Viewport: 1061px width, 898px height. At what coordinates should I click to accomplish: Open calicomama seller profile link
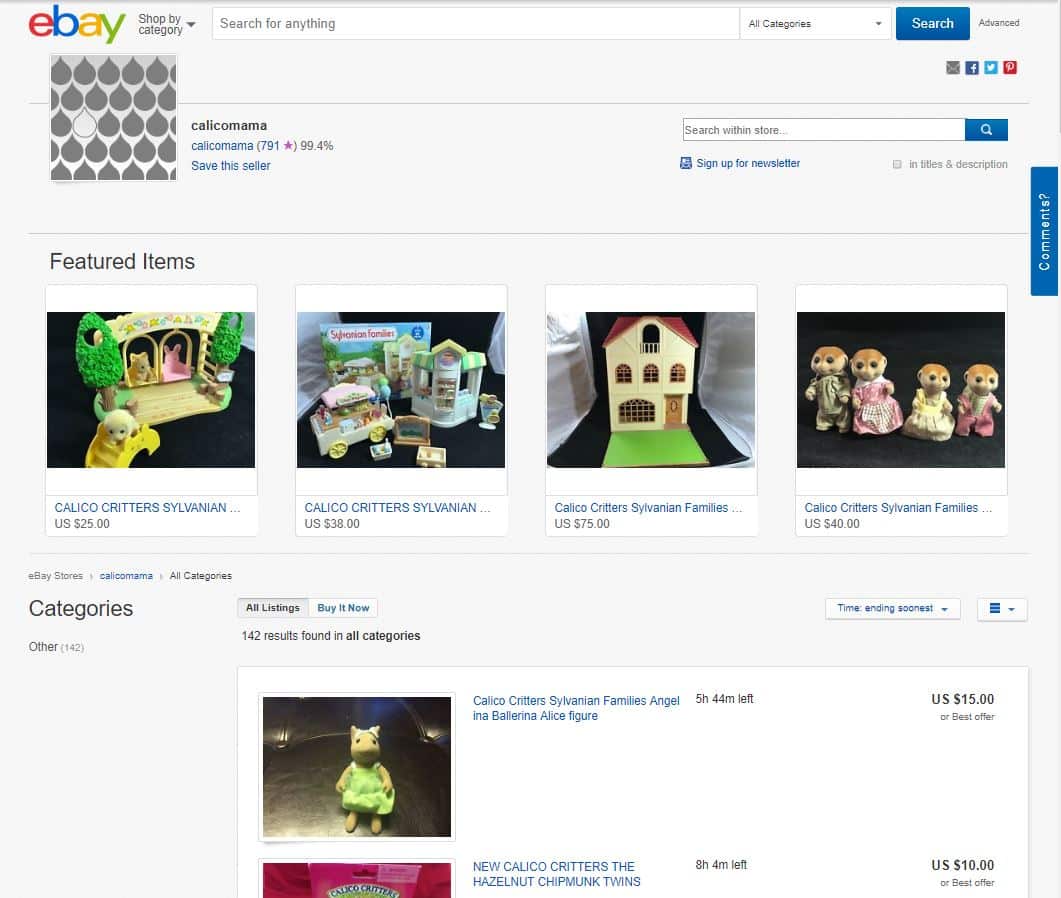coord(222,145)
